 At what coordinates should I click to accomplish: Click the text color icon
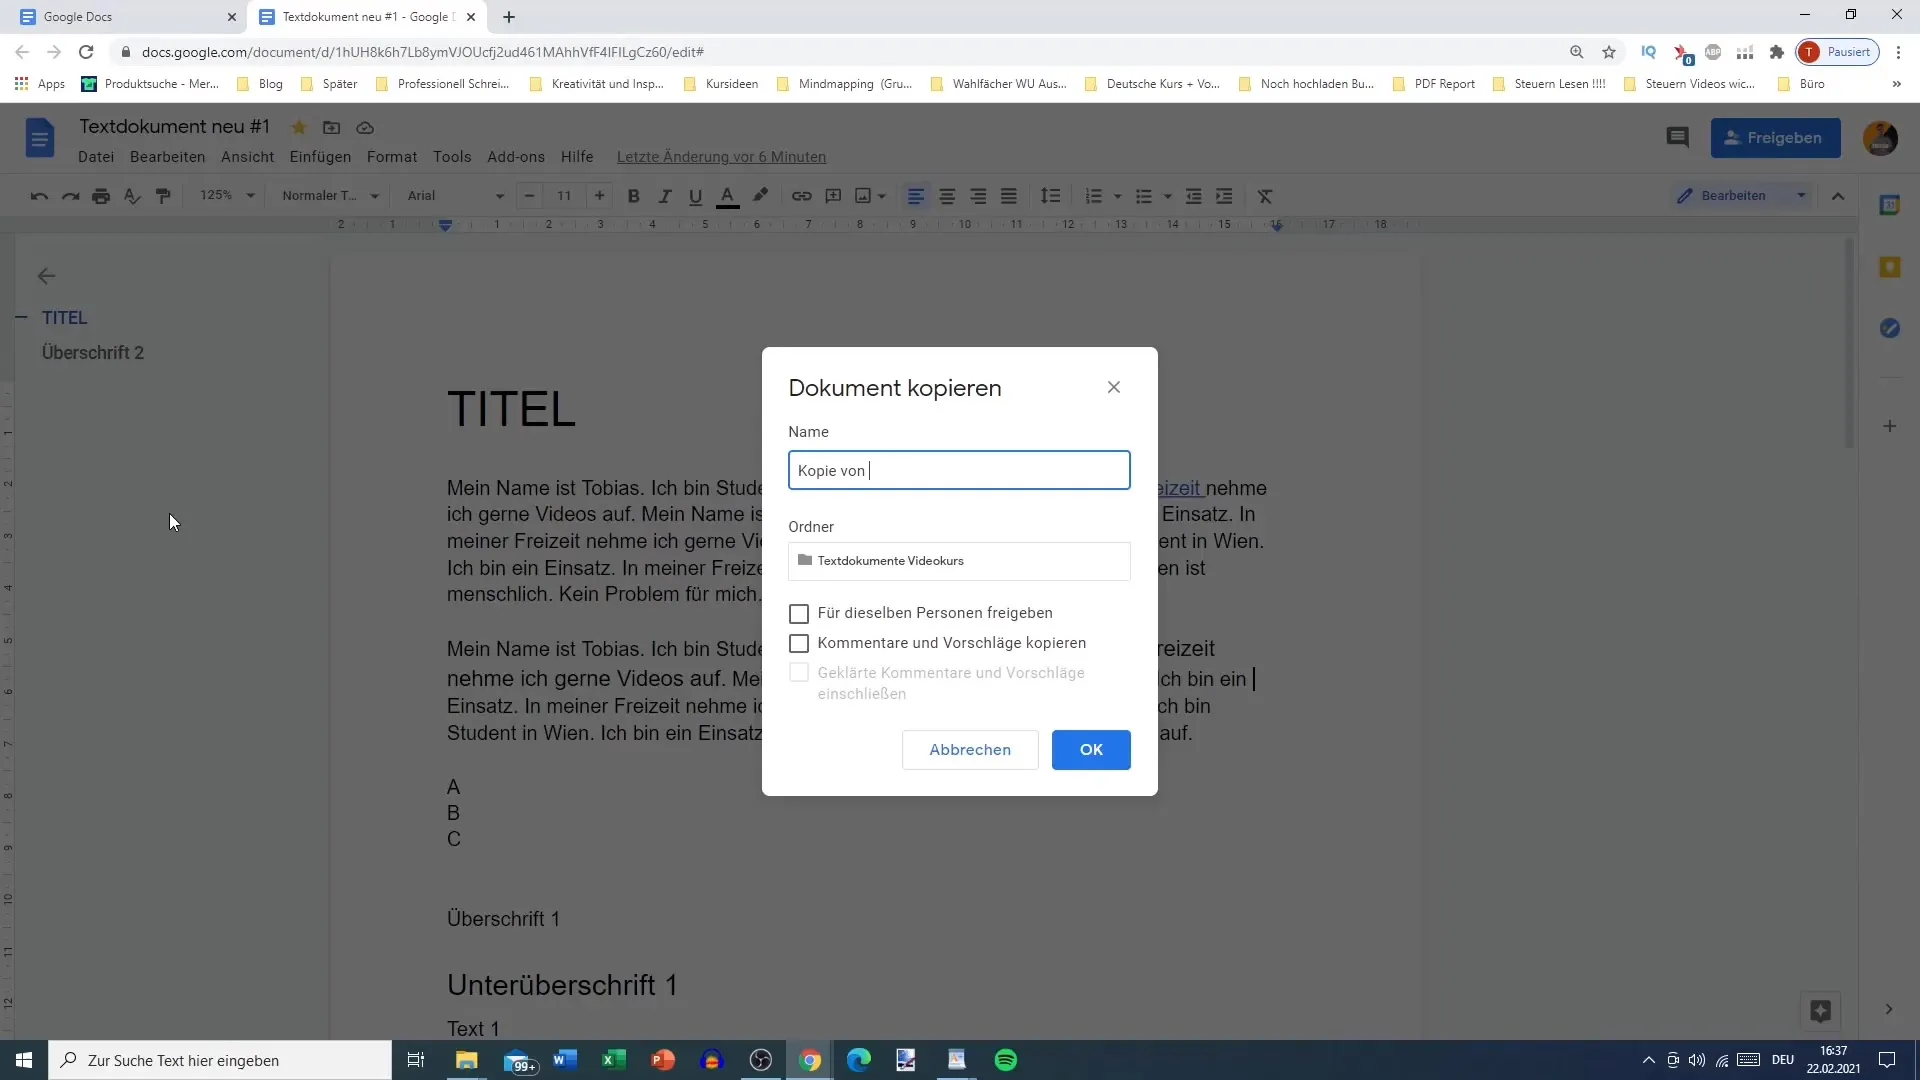728,196
